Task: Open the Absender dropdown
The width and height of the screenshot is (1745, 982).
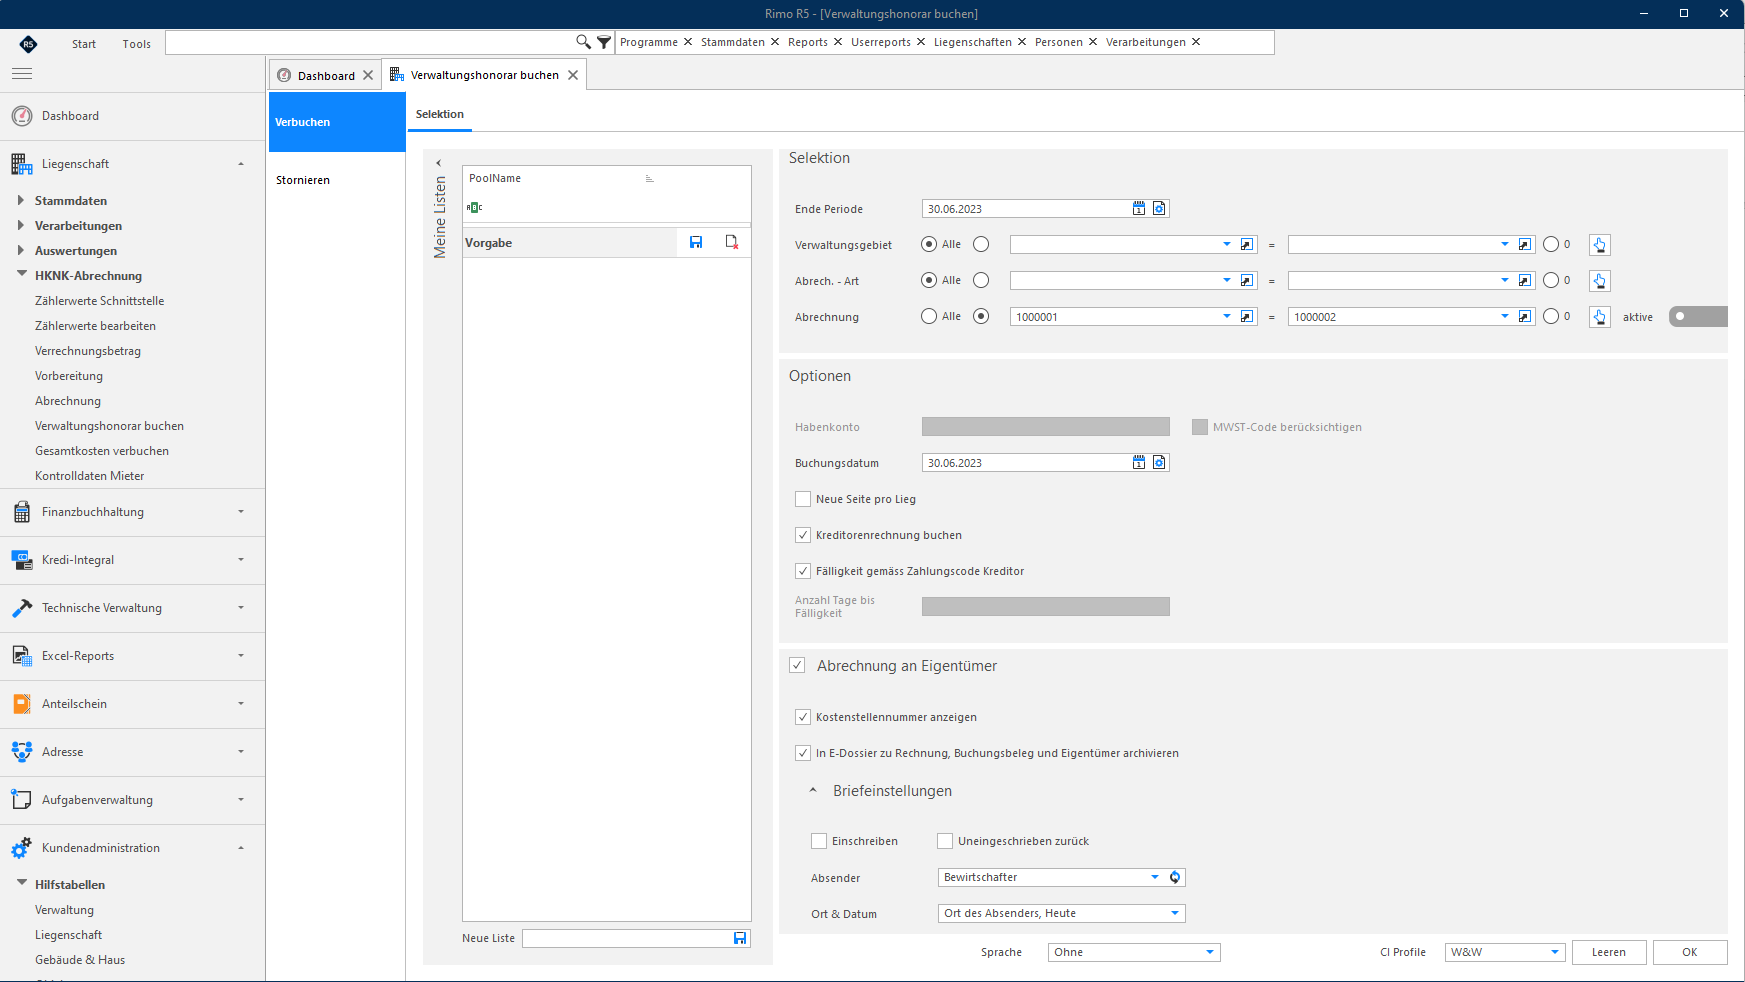Action: (x=1155, y=877)
